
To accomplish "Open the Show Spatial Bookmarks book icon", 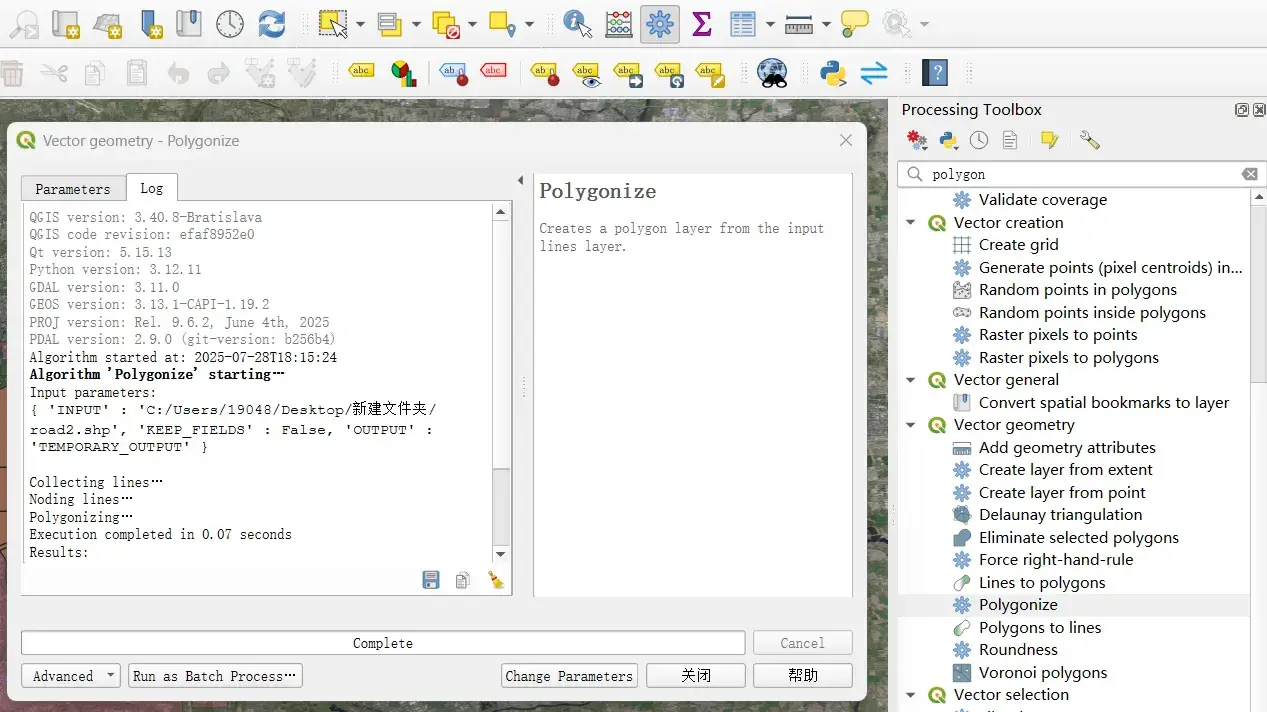I will [x=189, y=24].
